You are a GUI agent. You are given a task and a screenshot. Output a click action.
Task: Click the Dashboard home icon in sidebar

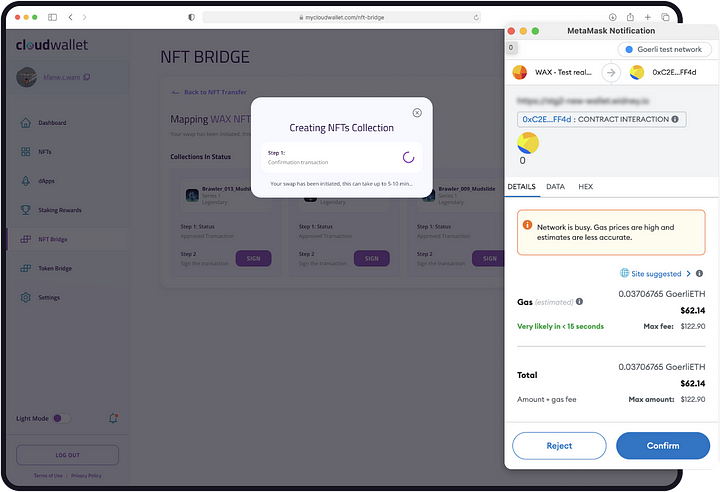(26, 123)
